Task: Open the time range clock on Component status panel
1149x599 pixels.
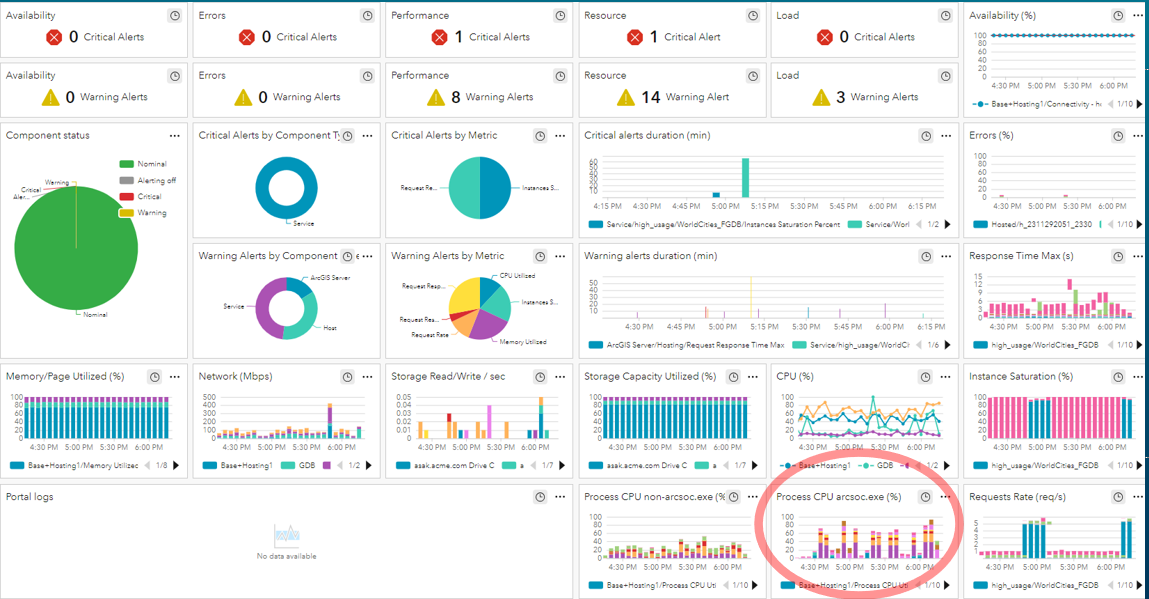Action: click(x=153, y=135)
